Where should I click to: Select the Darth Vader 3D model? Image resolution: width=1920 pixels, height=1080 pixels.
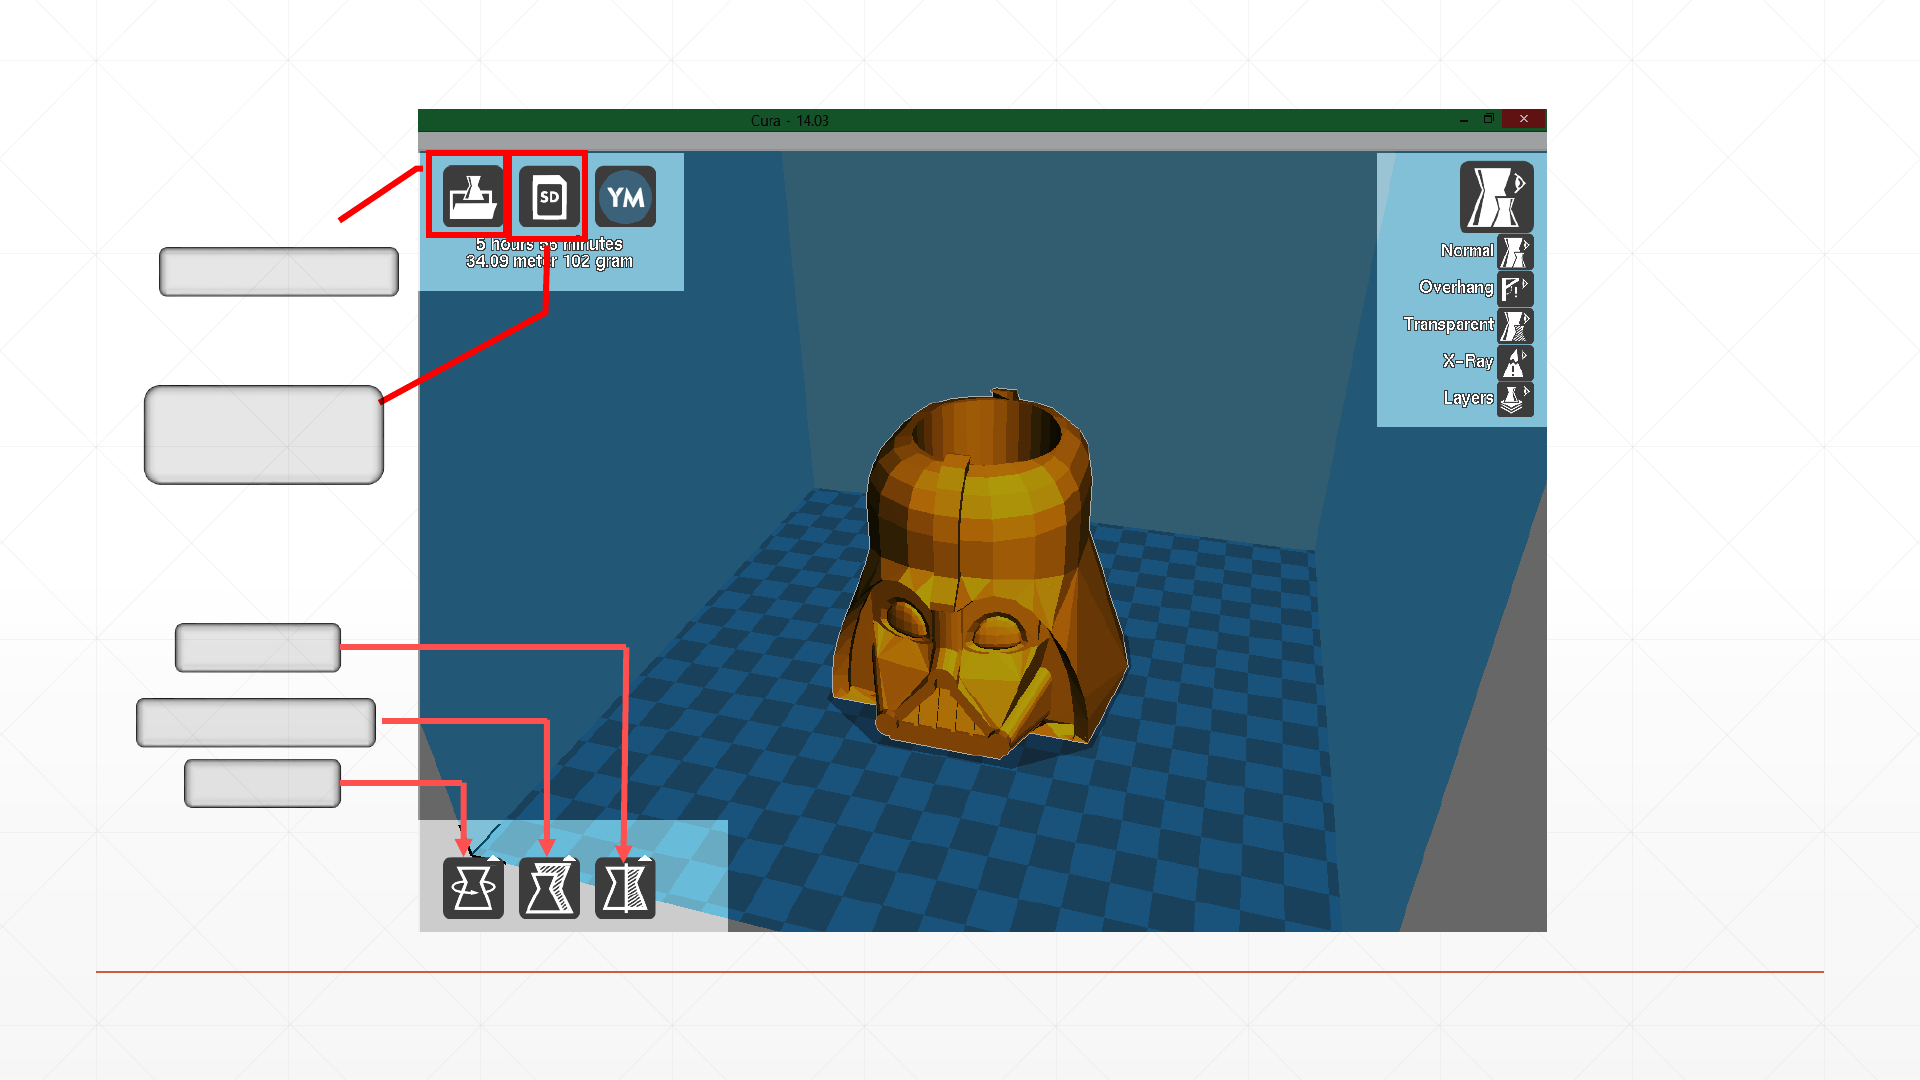click(x=980, y=580)
